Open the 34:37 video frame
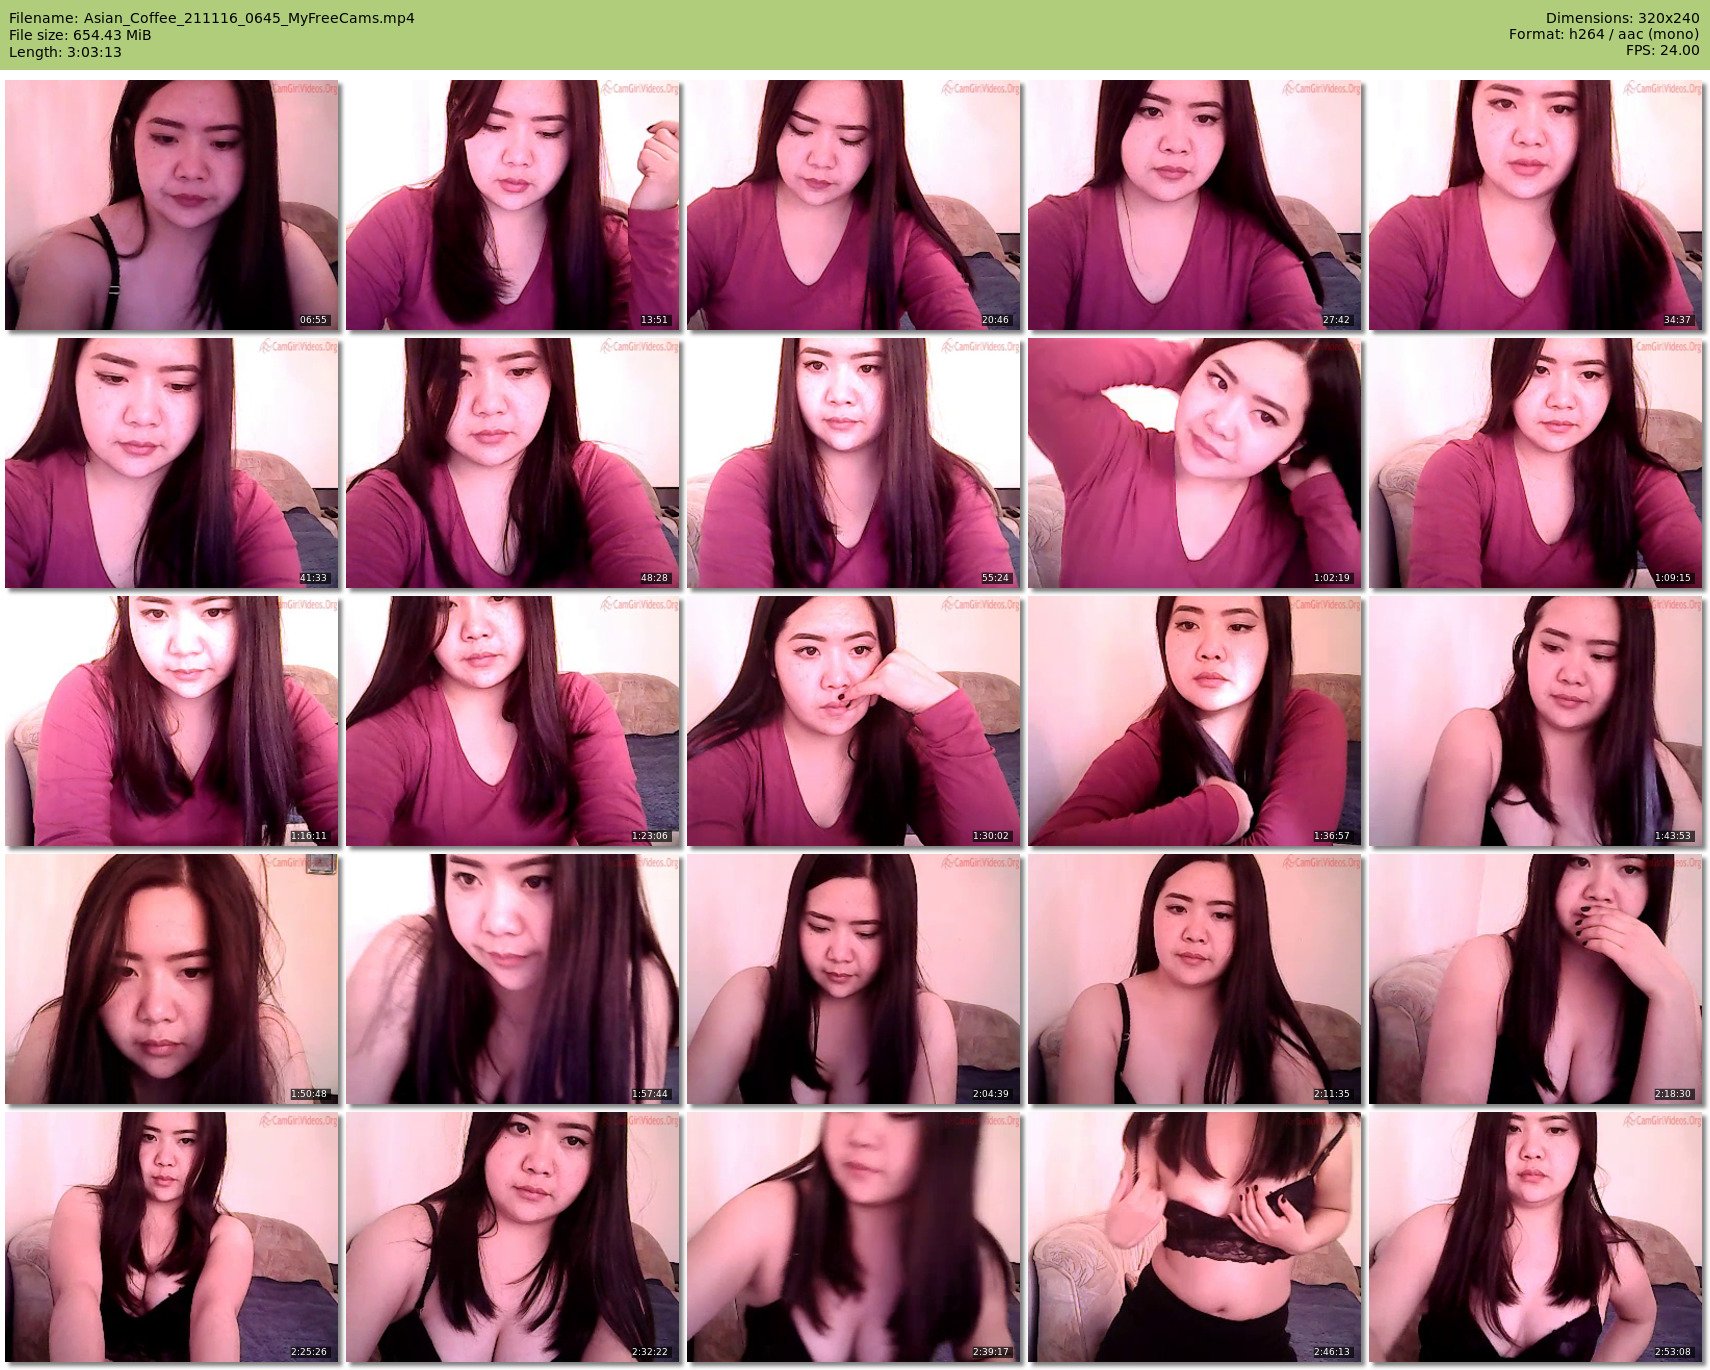The width and height of the screenshot is (1710, 1370). point(1536,205)
